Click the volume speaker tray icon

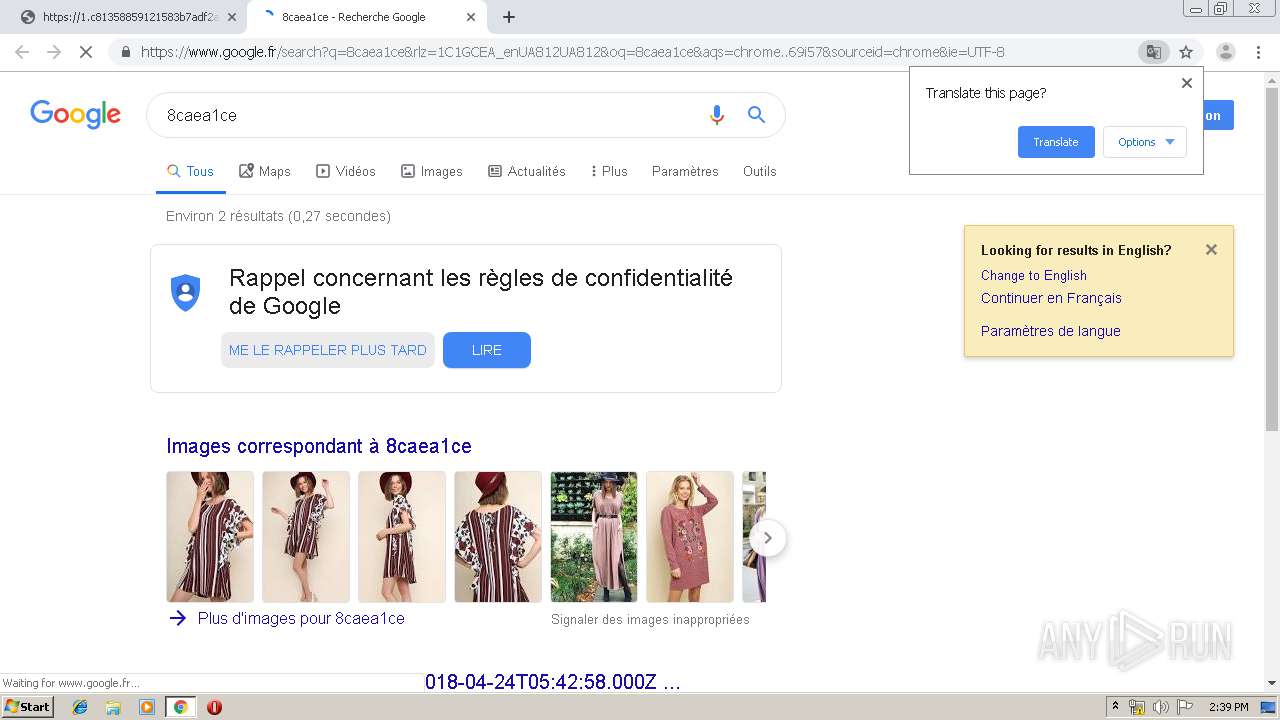(1161, 707)
